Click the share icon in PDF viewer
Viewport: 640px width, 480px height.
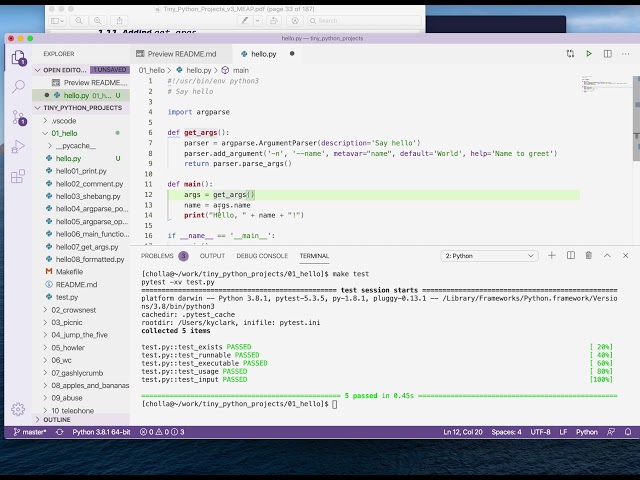[x=119, y=20]
